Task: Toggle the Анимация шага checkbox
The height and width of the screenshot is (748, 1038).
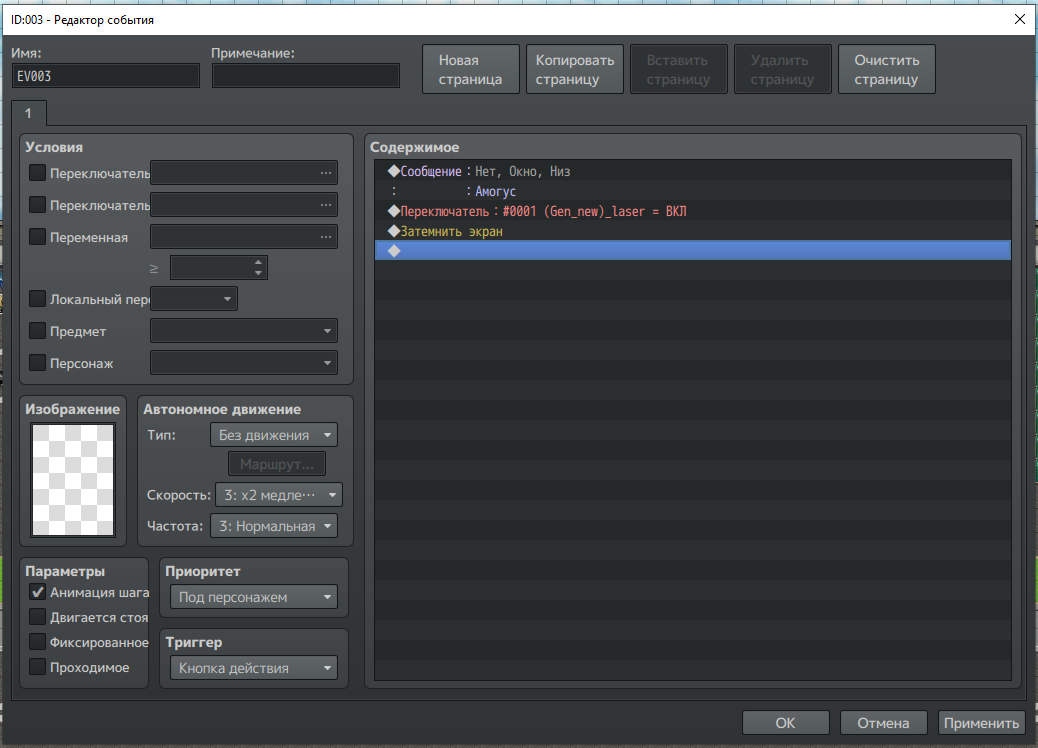Action: 38,592
